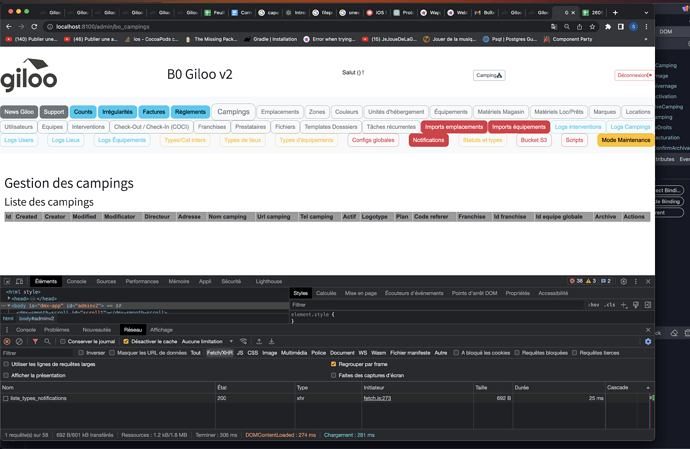Clear the network log with the clear icon
690x449 pixels.
pyautogui.click(x=19, y=341)
